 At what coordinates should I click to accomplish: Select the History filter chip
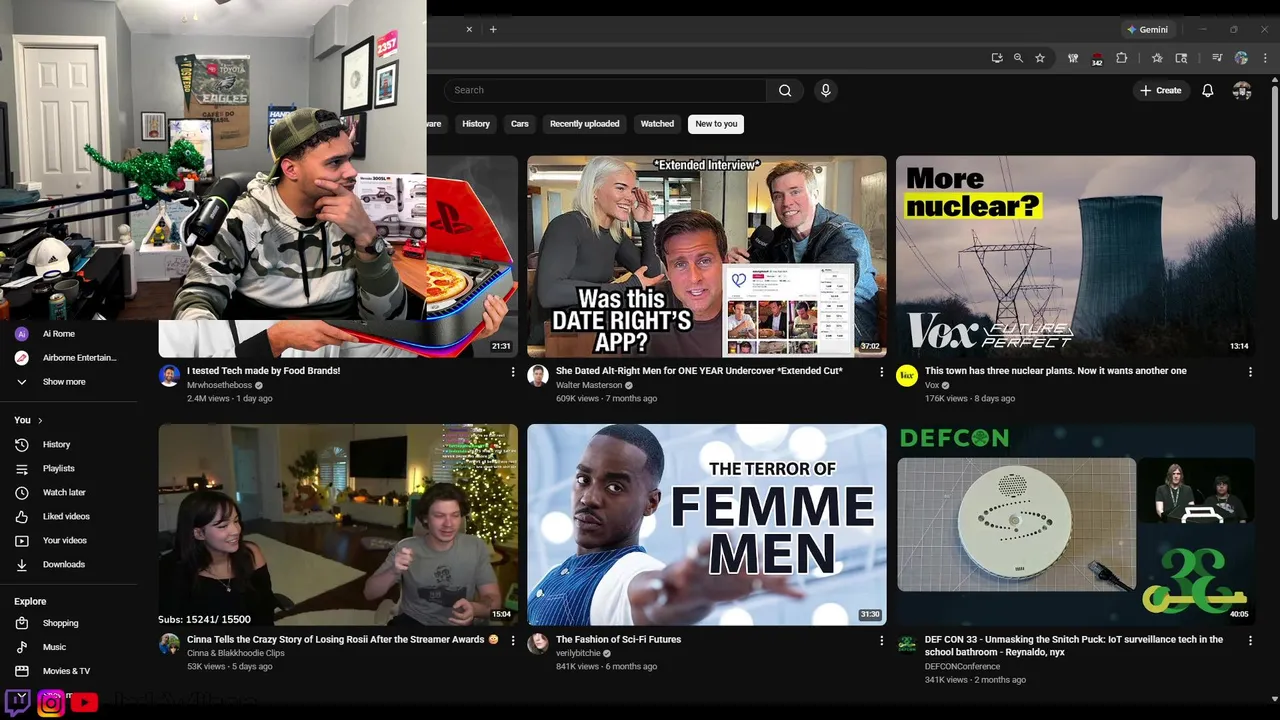point(476,124)
